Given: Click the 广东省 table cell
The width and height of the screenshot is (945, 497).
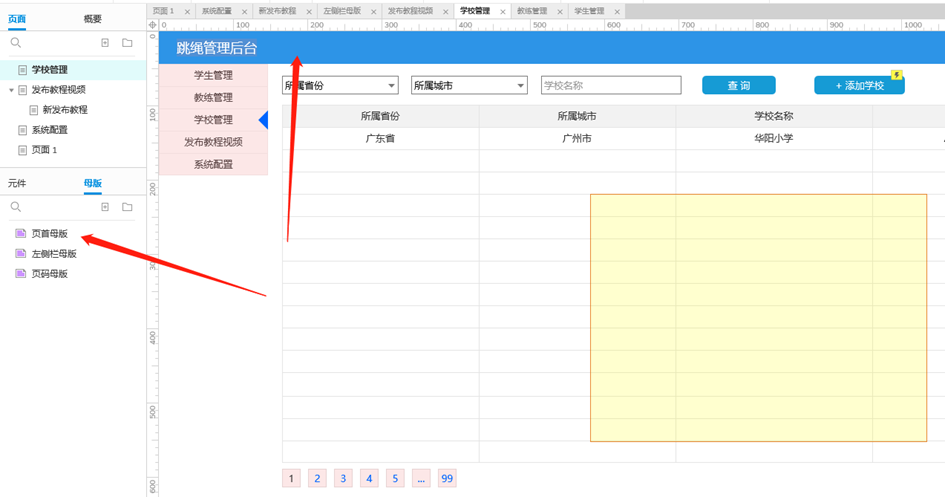Looking at the screenshot, I should pyautogui.click(x=380, y=139).
